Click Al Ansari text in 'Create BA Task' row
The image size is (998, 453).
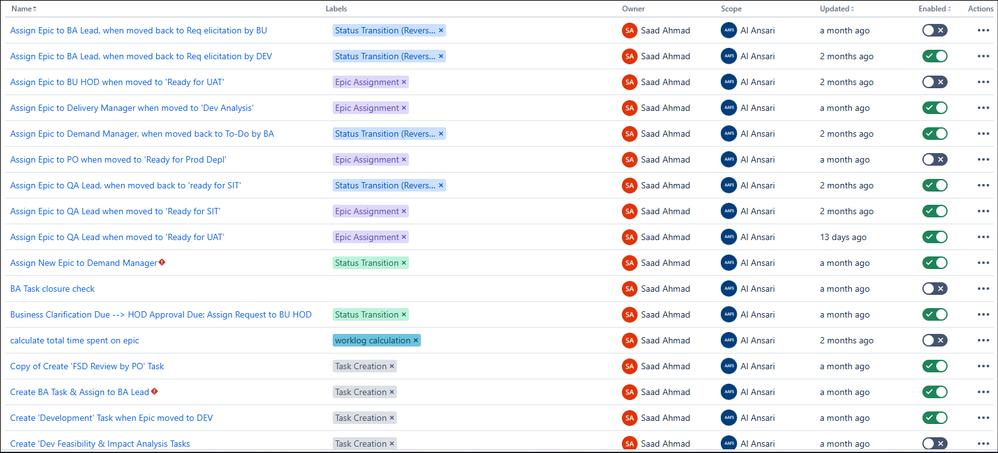click(x=757, y=392)
